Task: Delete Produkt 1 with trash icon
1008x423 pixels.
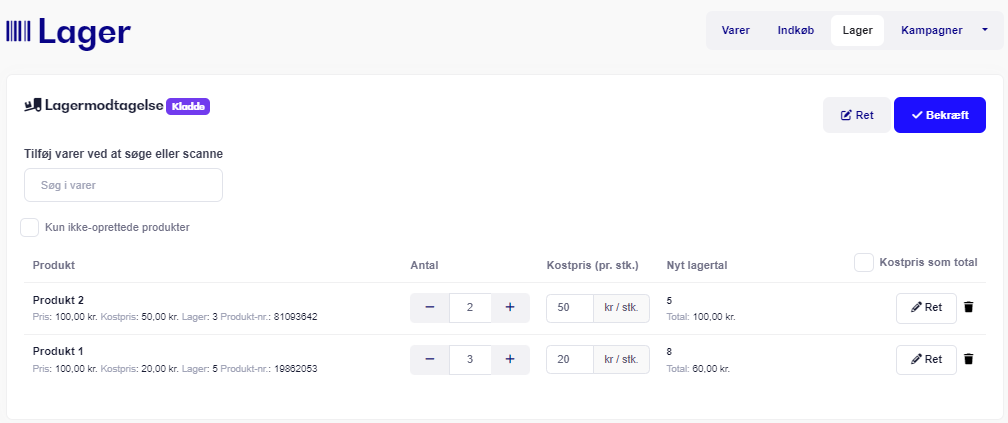Action: 969,359
